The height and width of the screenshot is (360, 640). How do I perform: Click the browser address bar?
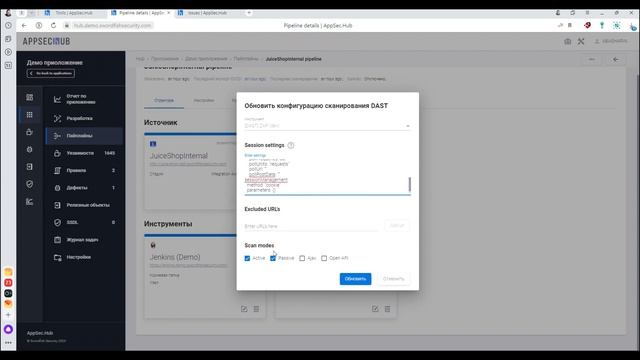tap(112, 25)
